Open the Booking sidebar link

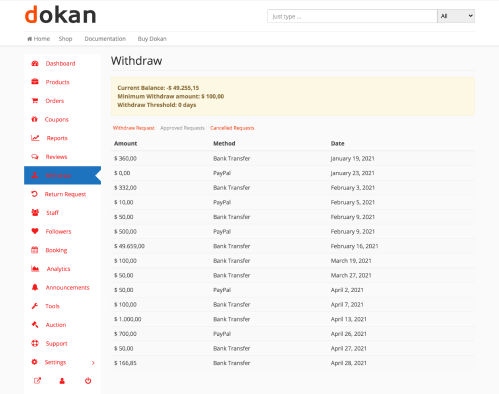tap(56, 250)
